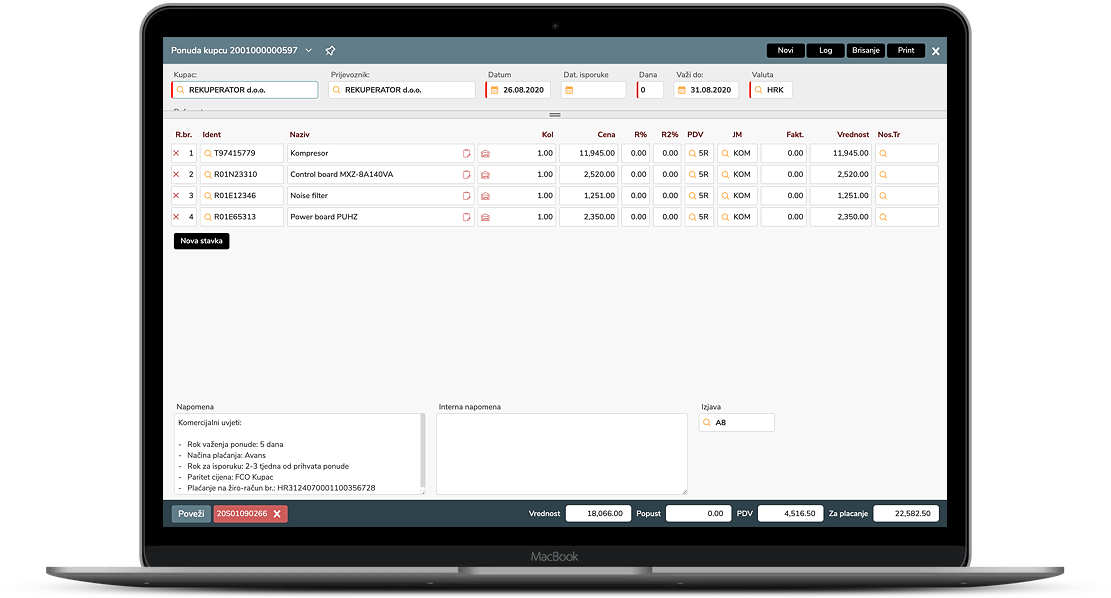Open Valuta currency lookup for HRK

click(x=759, y=90)
